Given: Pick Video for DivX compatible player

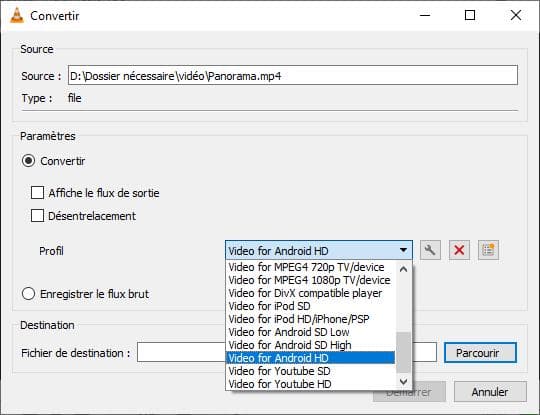Looking at the screenshot, I should pos(310,293).
